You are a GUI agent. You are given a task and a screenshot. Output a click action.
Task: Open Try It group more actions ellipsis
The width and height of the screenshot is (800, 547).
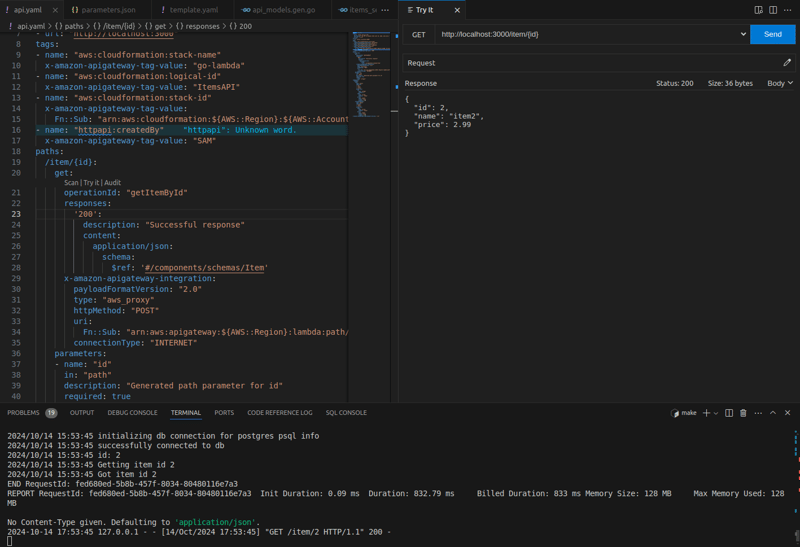pyautogui.click(x=787, y=10)
